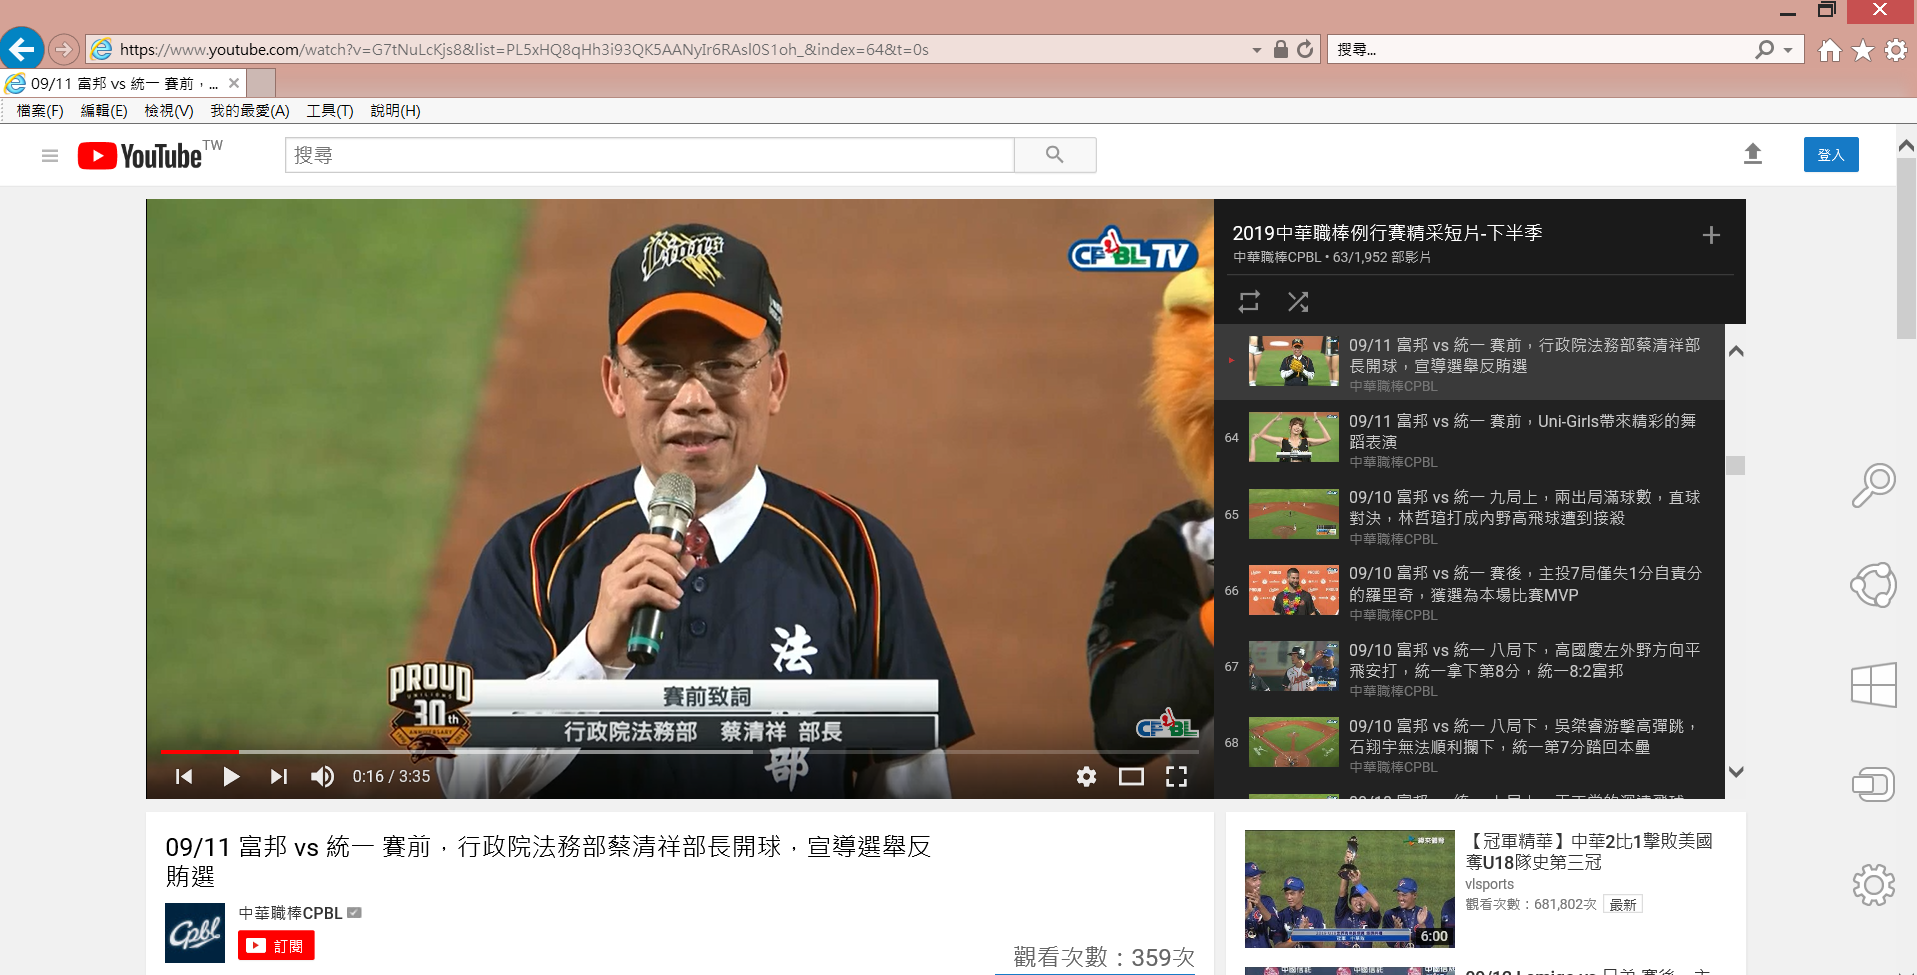Open the charms Devices icon
This screenshot has width=1917, height=975.
[x=1873, y=784]
